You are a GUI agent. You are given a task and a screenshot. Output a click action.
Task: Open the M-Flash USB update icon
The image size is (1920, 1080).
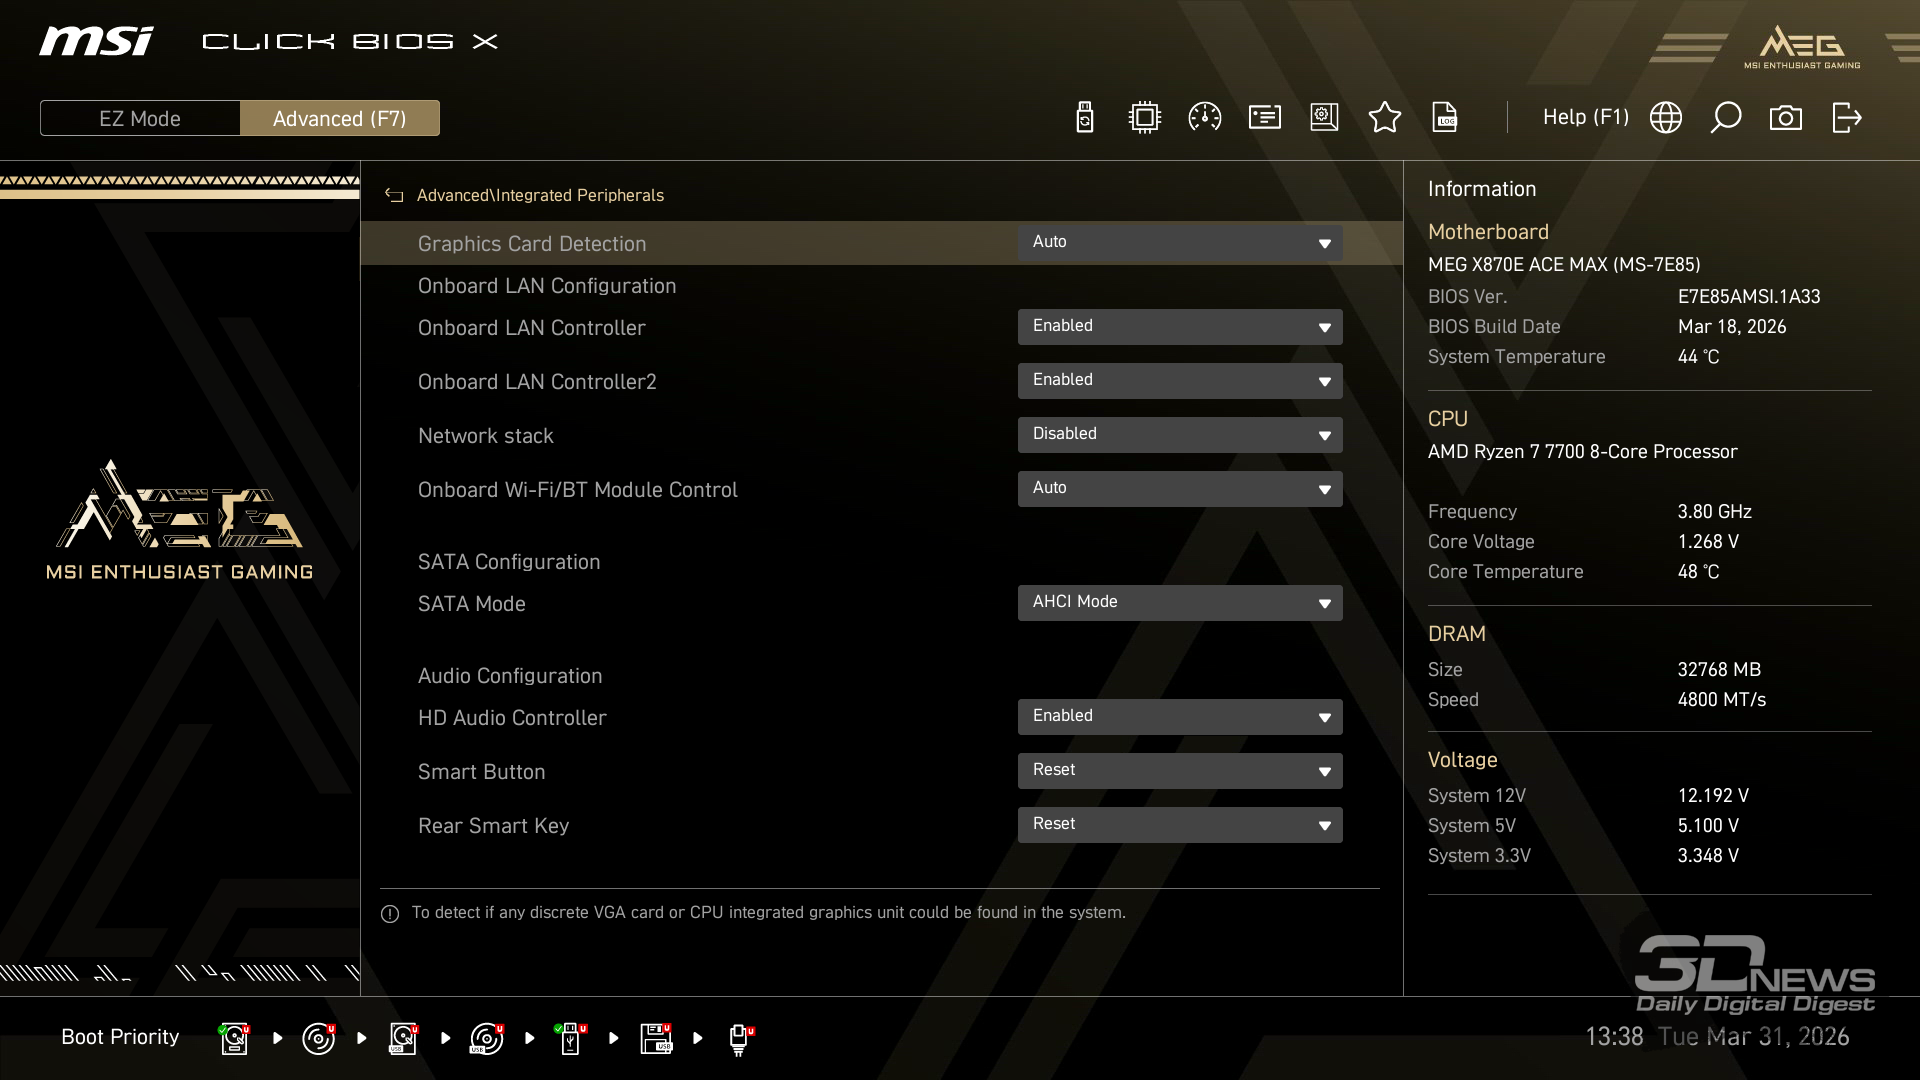pyautogui.click(x=1084, y=118)
